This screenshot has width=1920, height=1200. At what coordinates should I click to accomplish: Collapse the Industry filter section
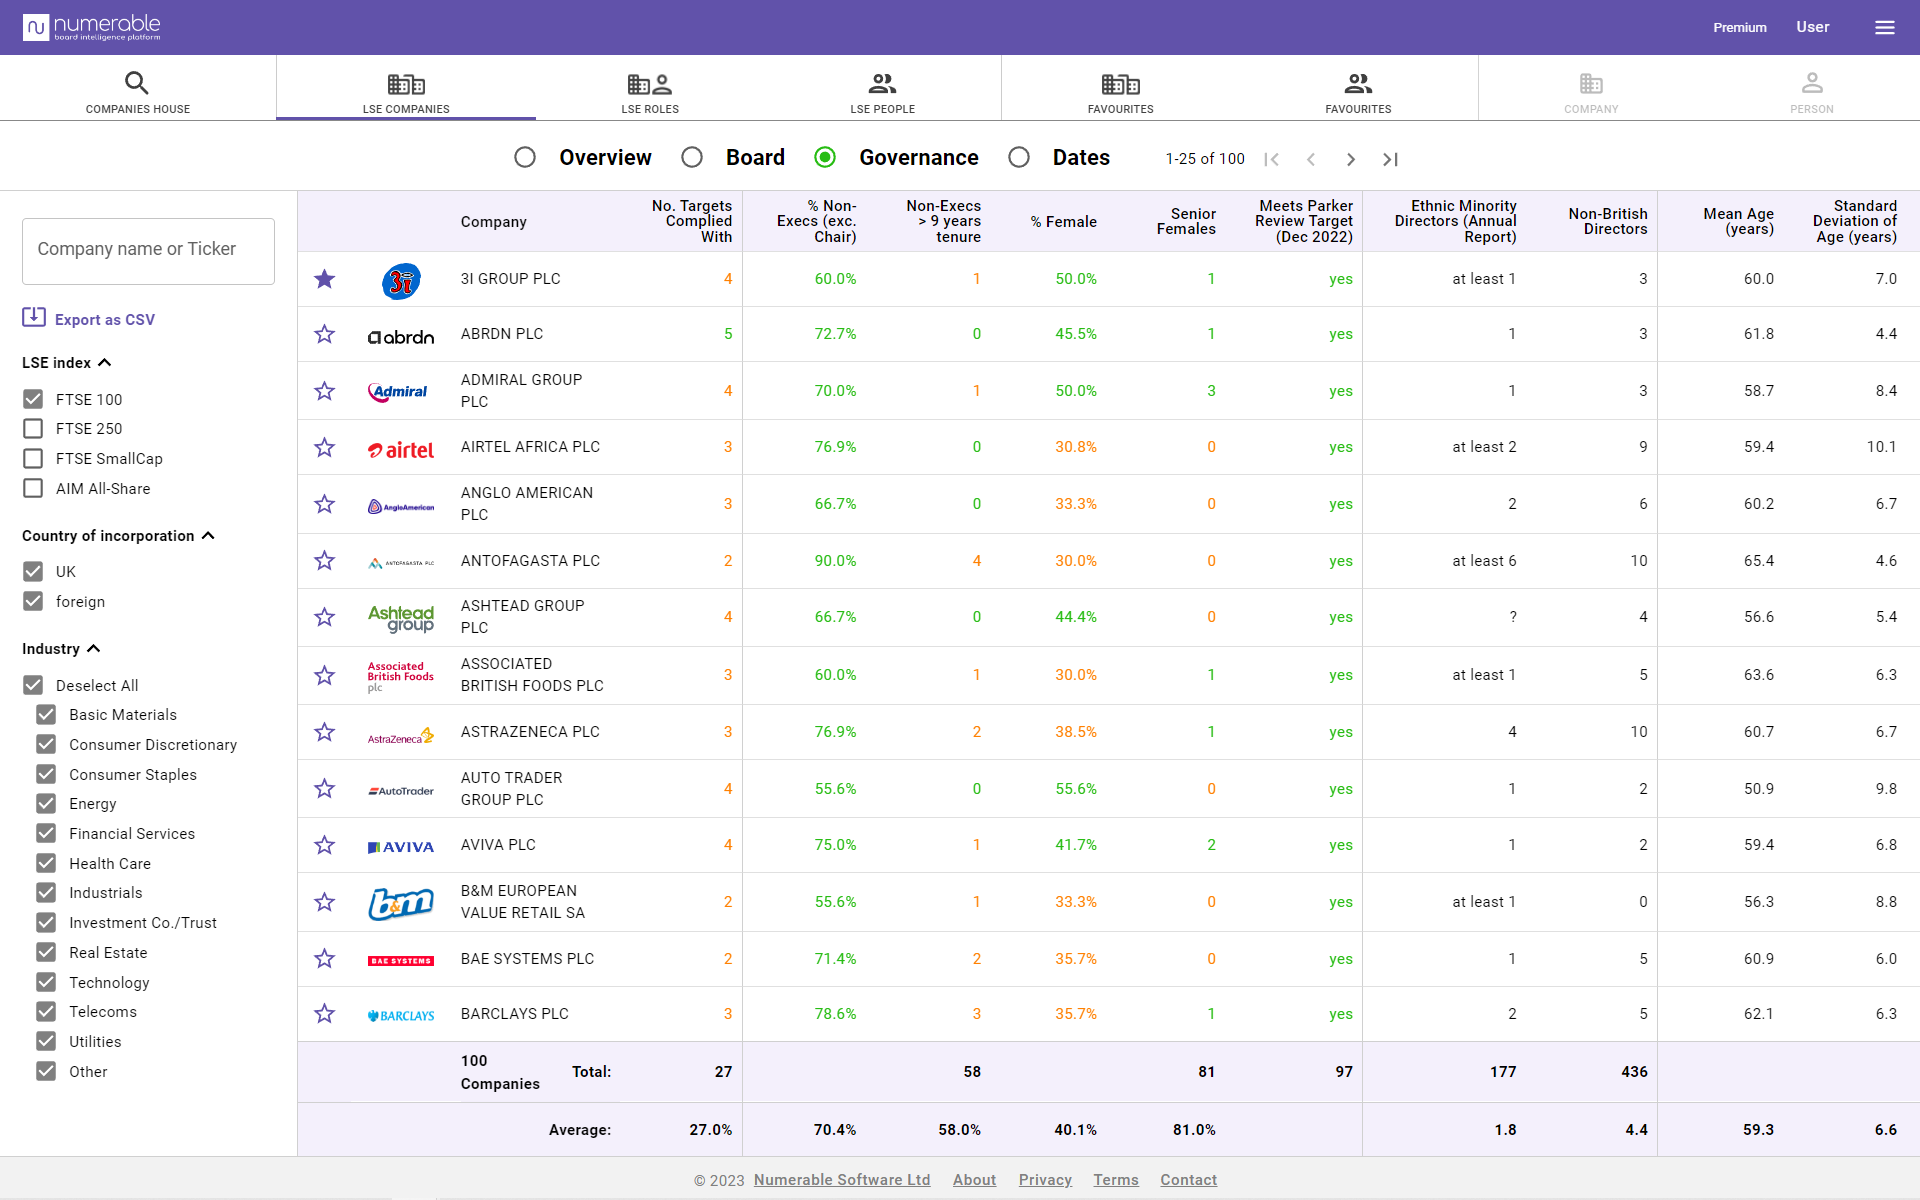coord(94,648)
